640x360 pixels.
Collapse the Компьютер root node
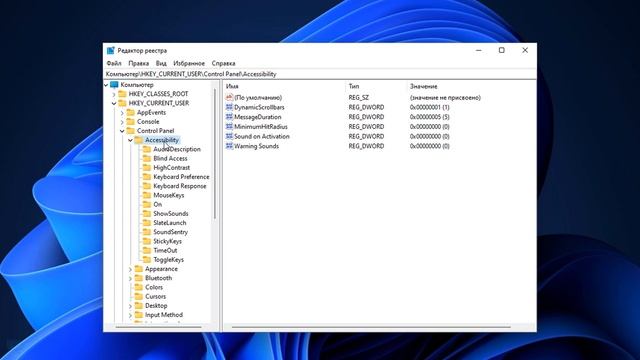[106, 85]
